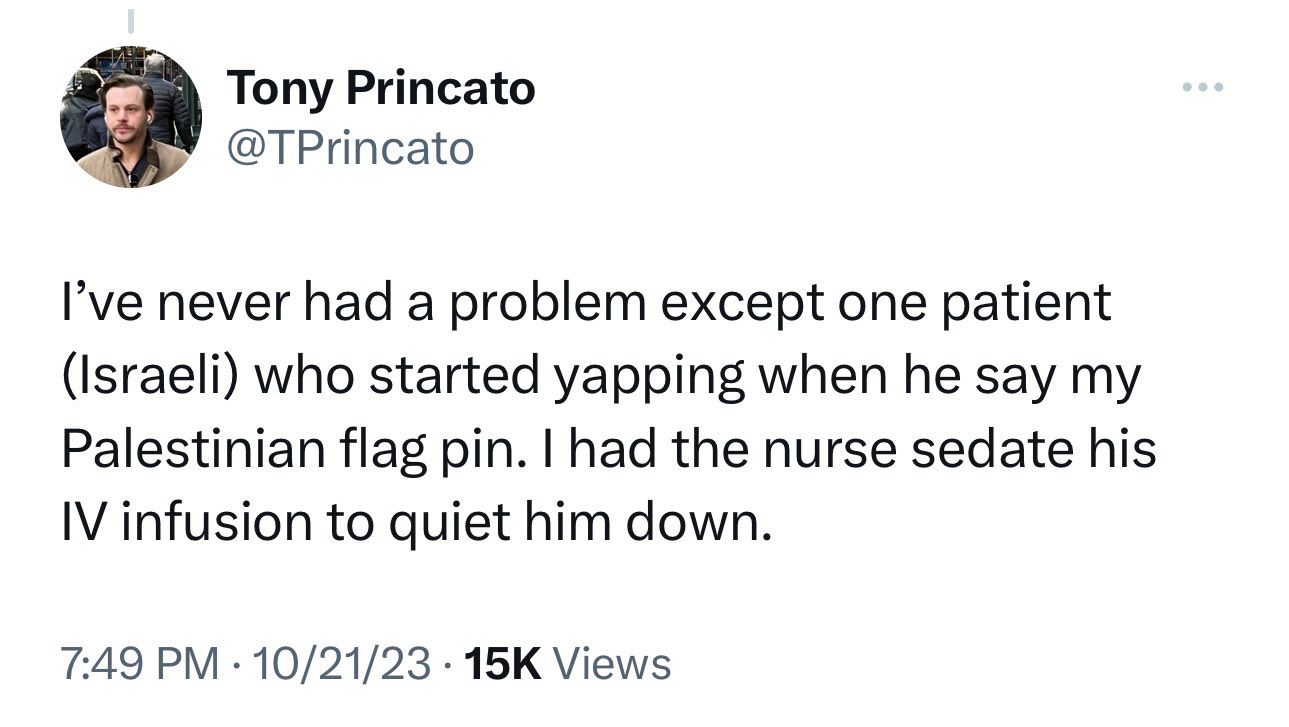Click the 7:49 PM timestamp

[140, 663]
